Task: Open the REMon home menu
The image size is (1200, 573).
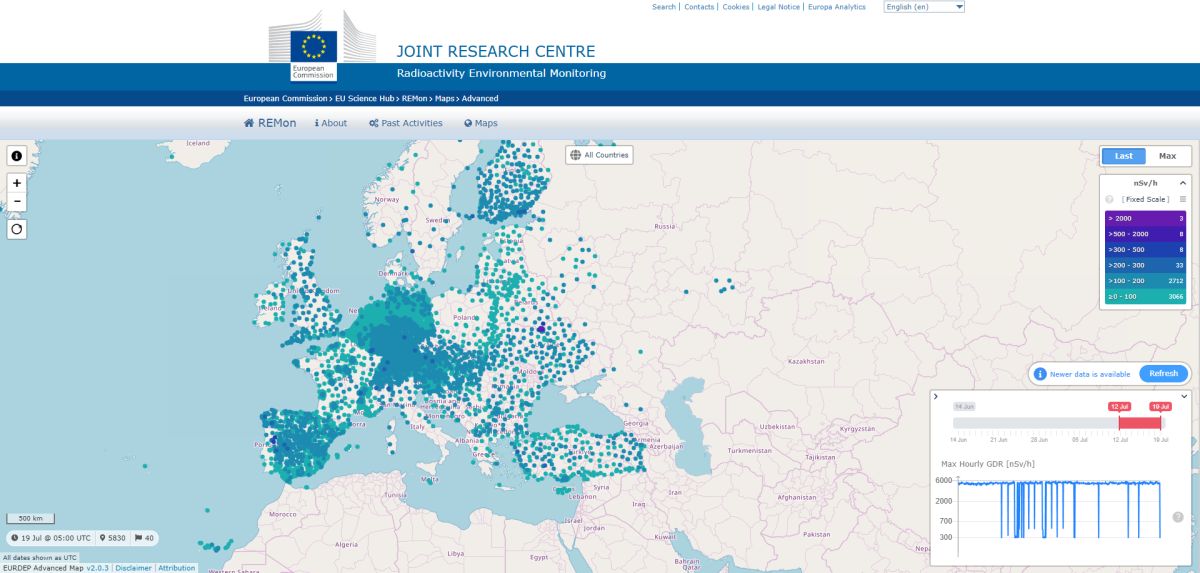Action: pos(270,123)
